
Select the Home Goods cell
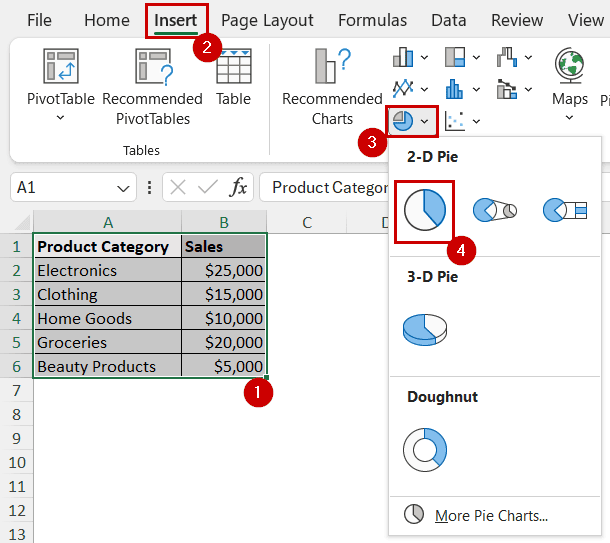coord(108,319)
